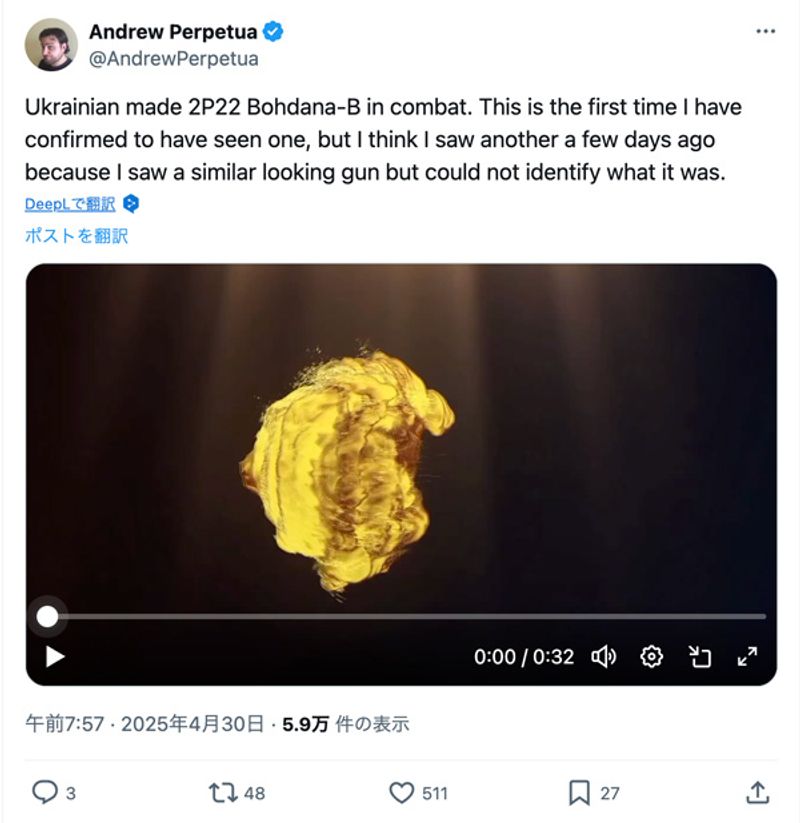Click the blue verified badge
The width and height of the screenshot is (800, 823).
coord(274,32)
